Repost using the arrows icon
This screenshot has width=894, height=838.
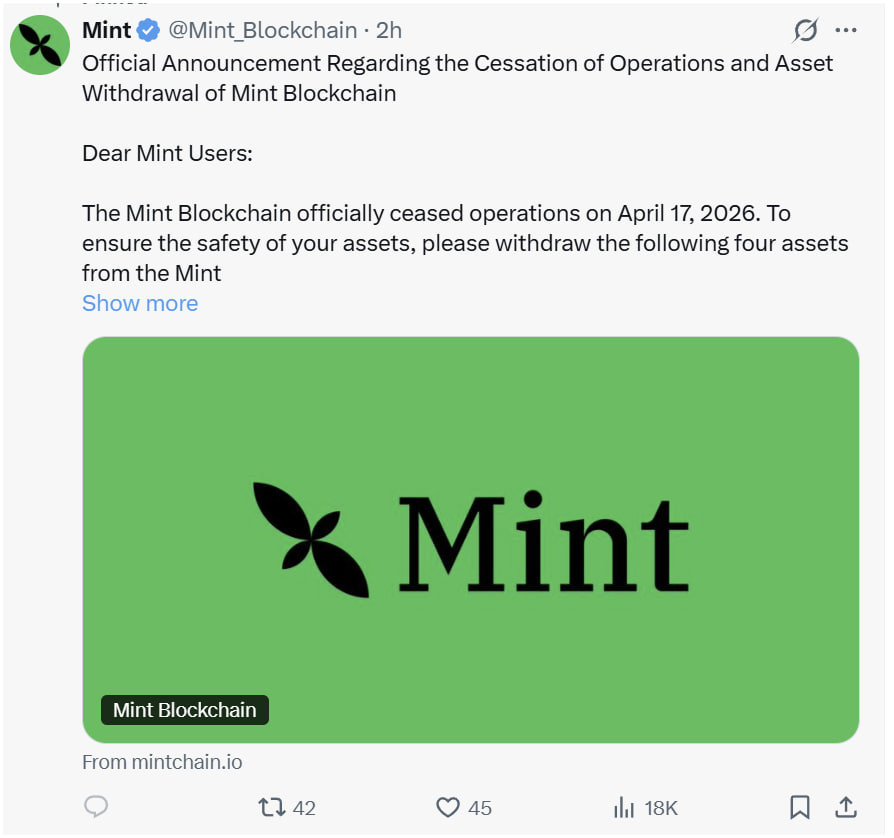coord(272,807)
